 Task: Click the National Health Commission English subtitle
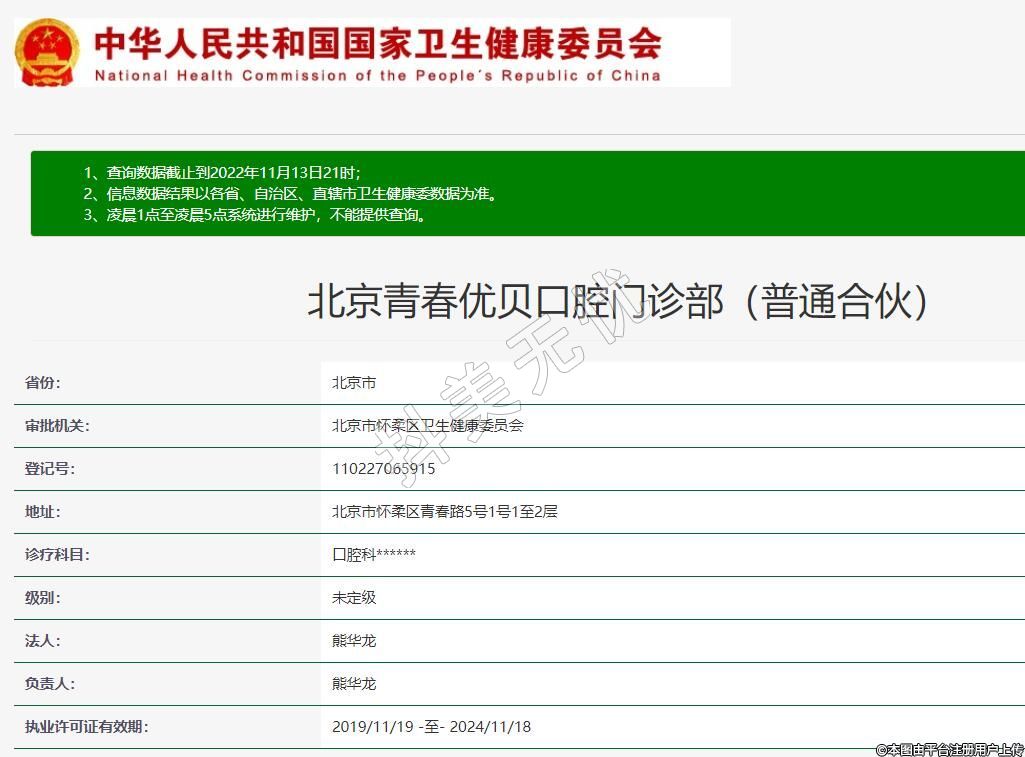[x=378, y=76]
